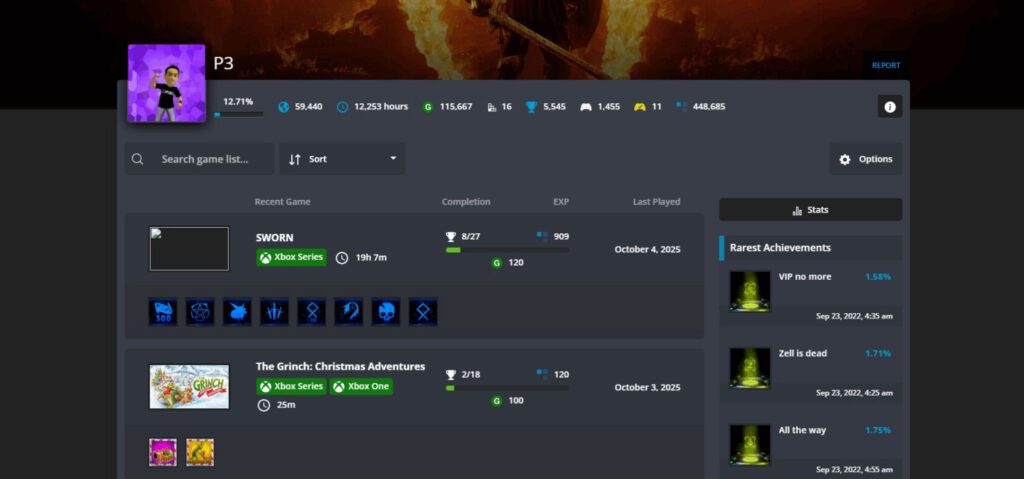Click the REPORT button

(x=885, y=65)
